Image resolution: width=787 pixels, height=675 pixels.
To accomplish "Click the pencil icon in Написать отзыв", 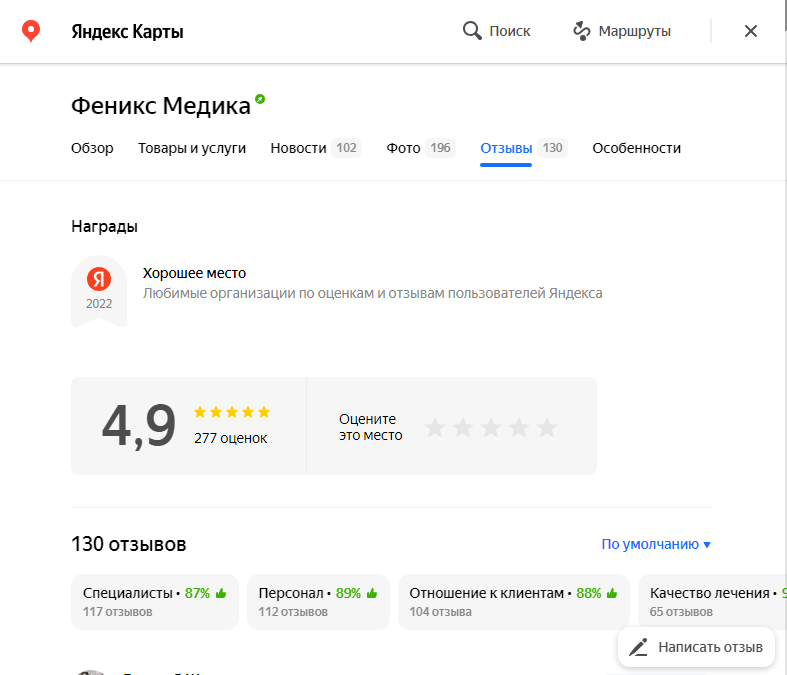I will [638, 647].
